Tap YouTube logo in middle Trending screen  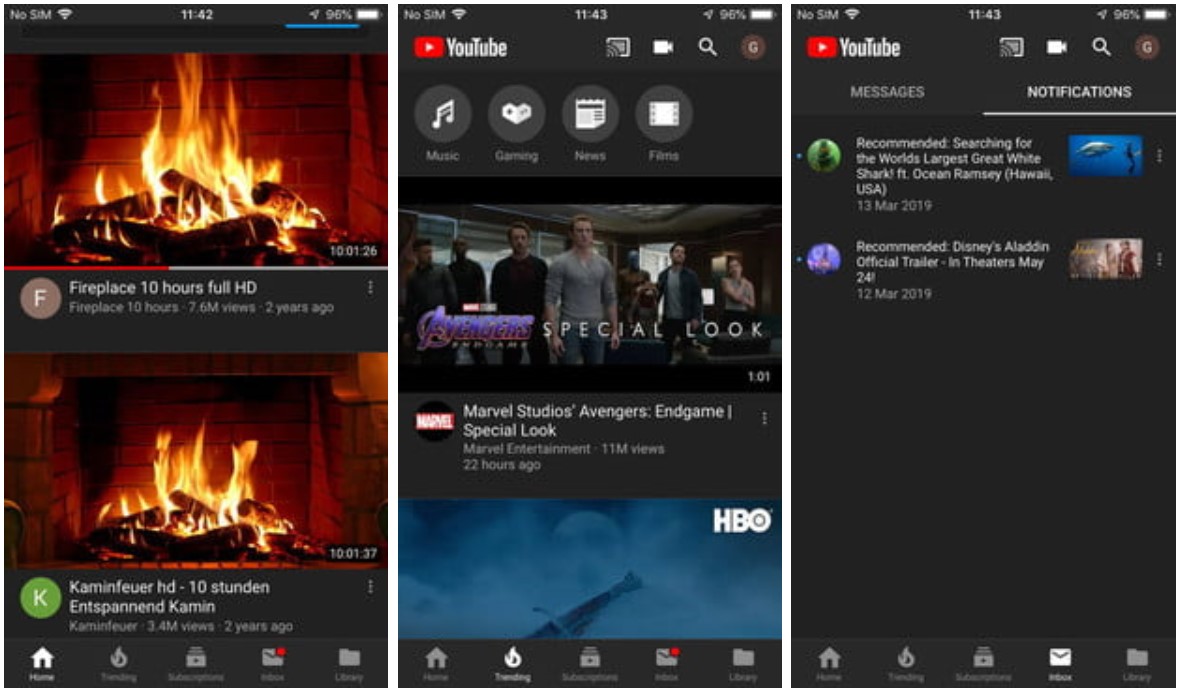[461, 47]
